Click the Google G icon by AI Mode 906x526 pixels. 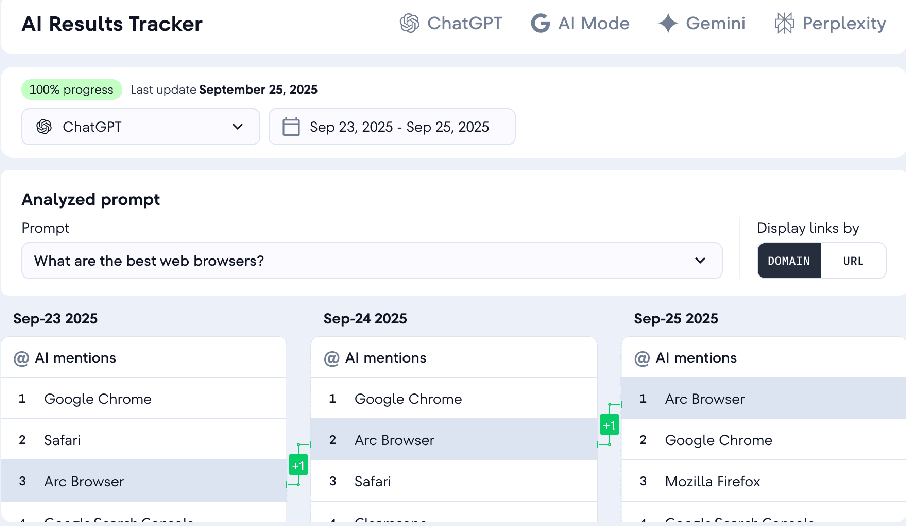[x=540, y=23]
